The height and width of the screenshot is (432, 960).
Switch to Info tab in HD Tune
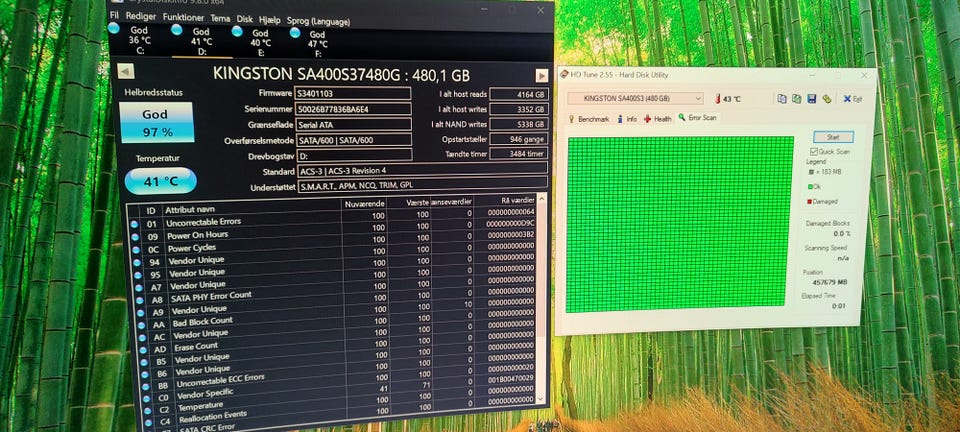[628, 119]
